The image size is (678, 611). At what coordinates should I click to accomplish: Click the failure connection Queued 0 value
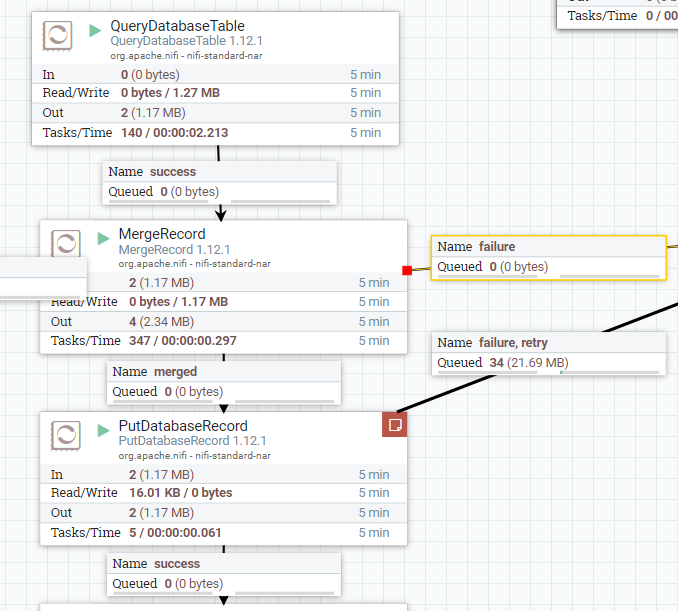coord(518,266)
